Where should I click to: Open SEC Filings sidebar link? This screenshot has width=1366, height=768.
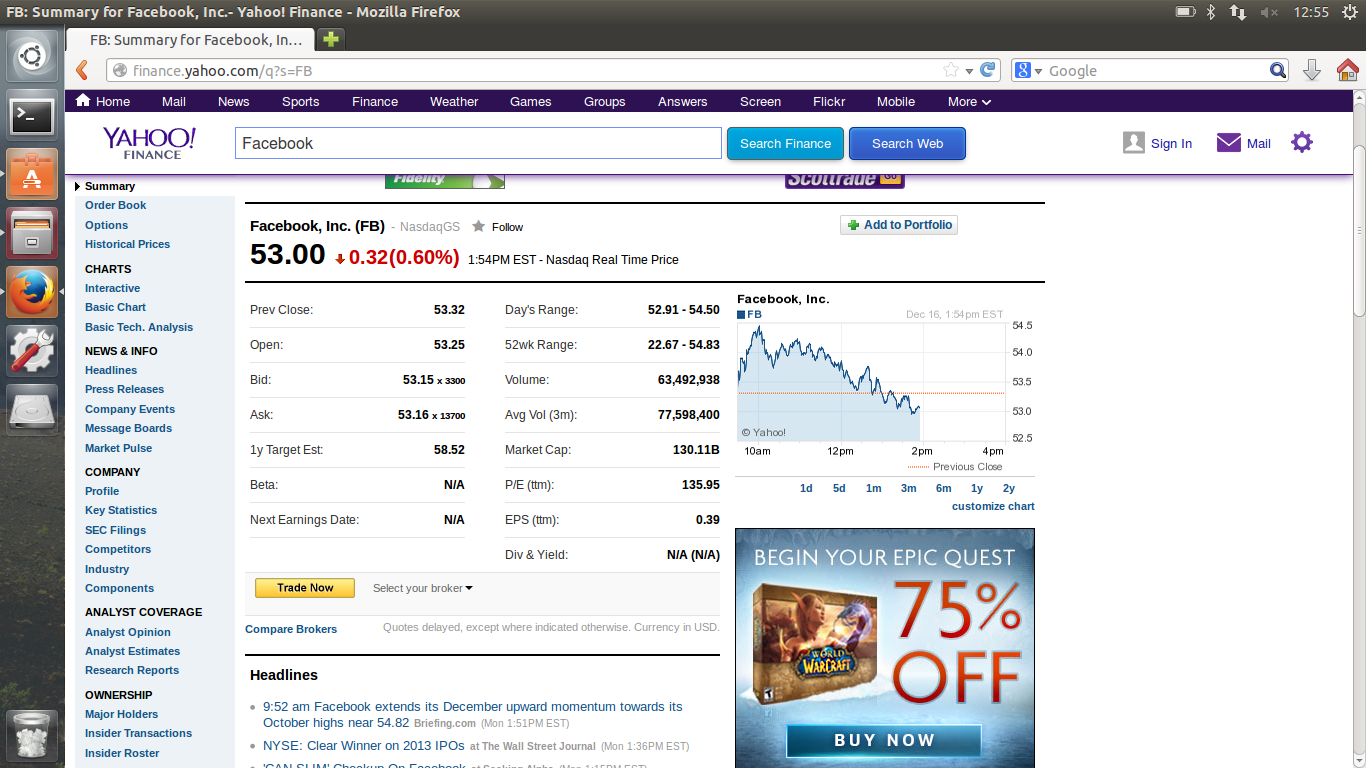pos(115,530)
